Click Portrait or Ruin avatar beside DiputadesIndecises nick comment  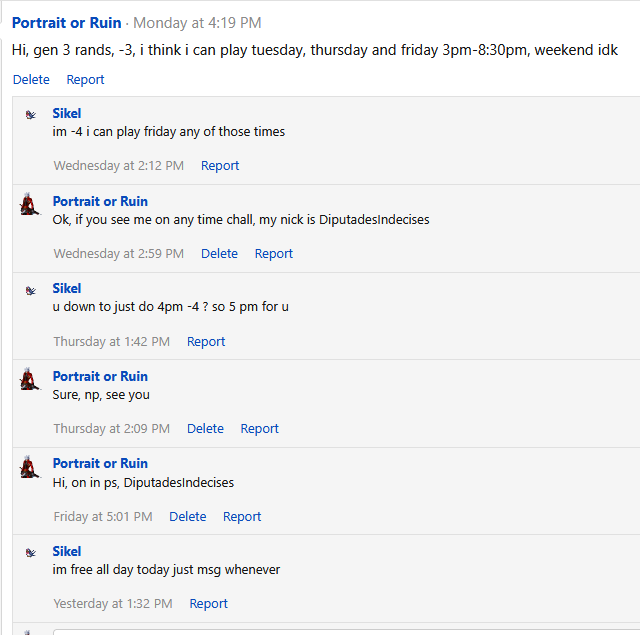tap(30, 204)
